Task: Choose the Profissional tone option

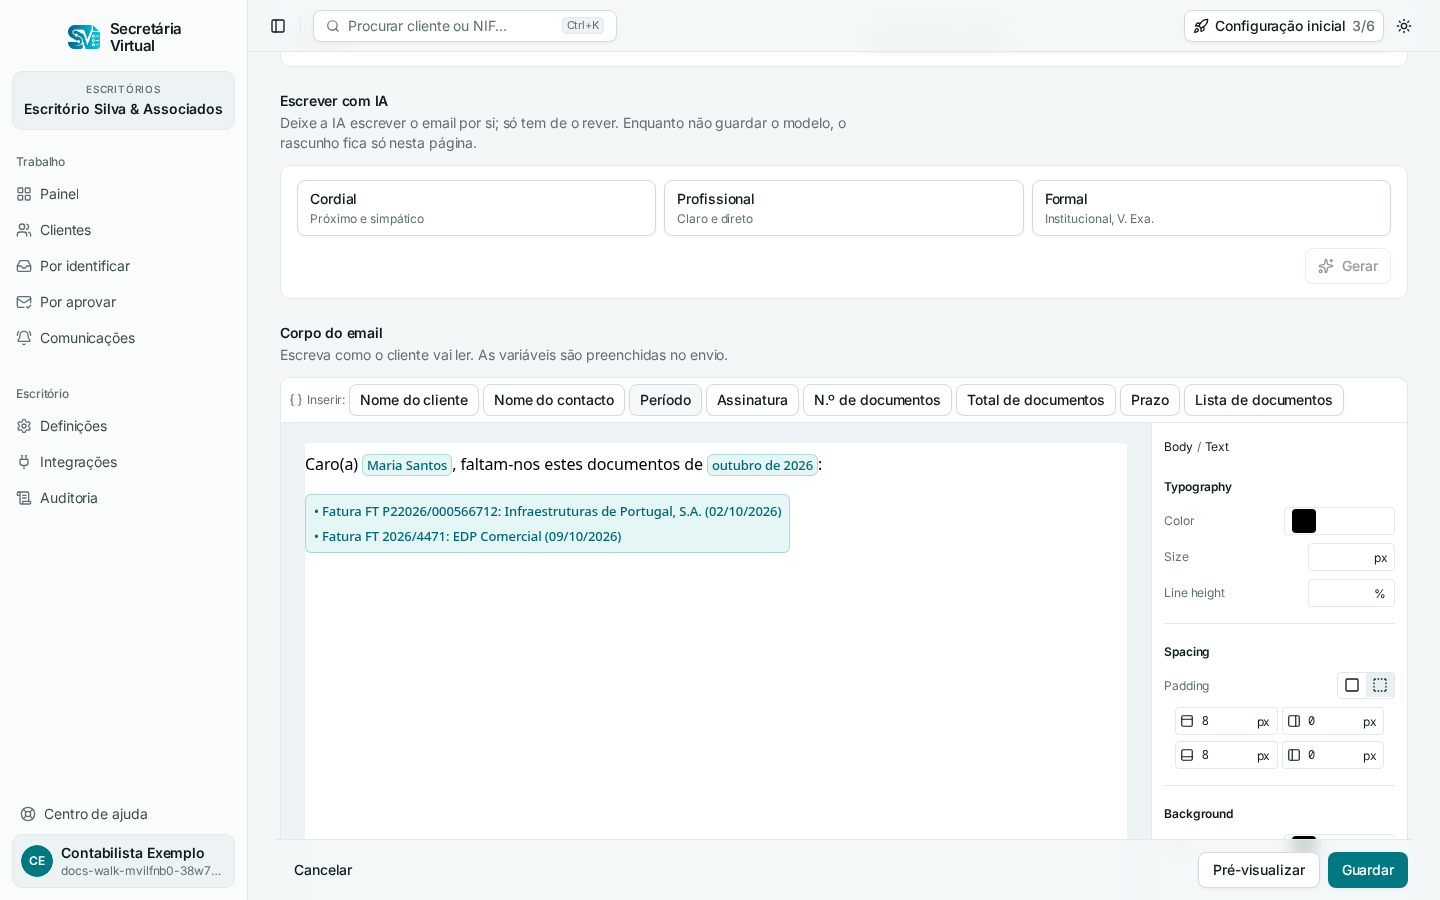Action: [844, 208]
